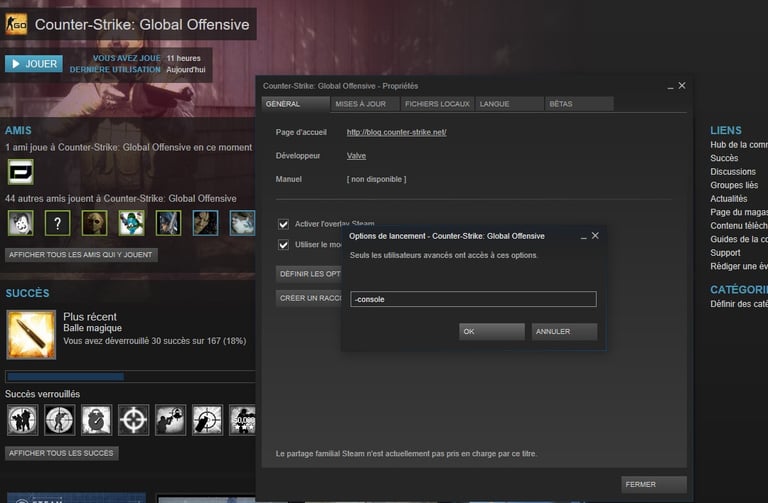Open the crosshair target locked achievement
768x503 pixels.
133,420
